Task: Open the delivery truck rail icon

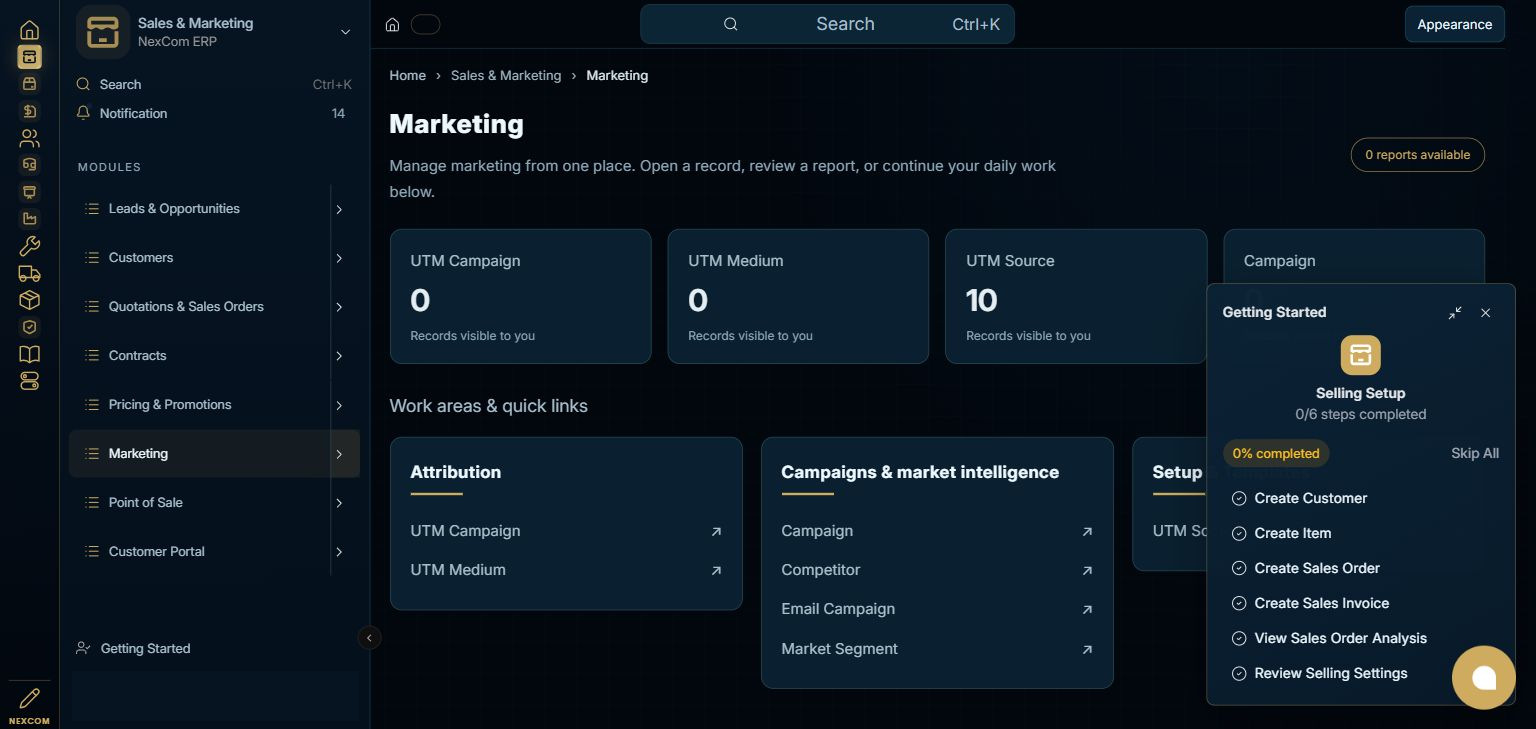Action: pos(30,273)
